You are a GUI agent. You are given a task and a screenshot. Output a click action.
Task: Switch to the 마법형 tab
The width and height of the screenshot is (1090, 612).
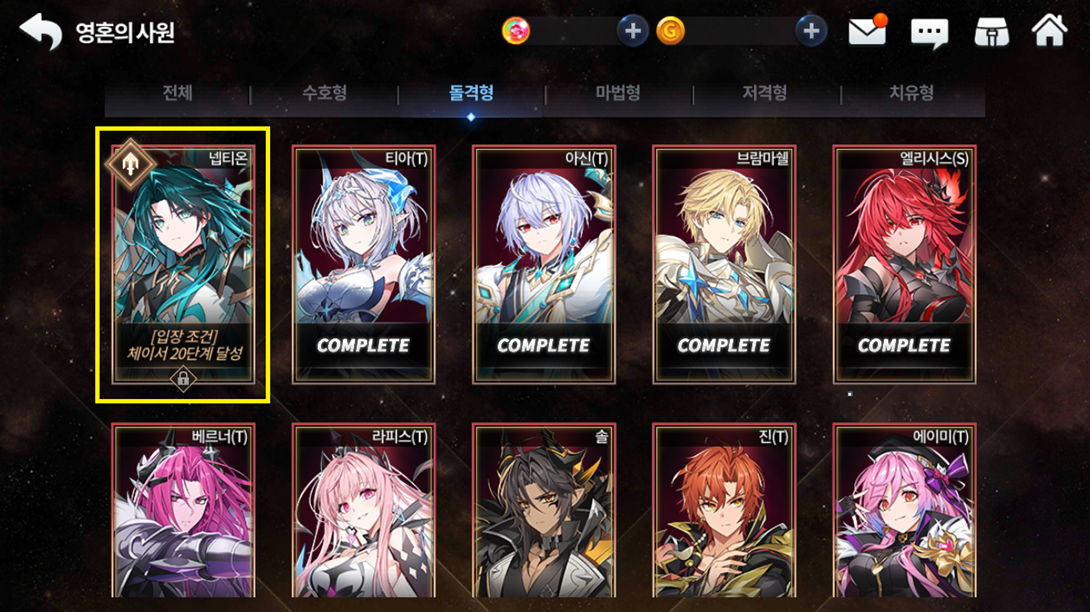(x=618, y=92)
